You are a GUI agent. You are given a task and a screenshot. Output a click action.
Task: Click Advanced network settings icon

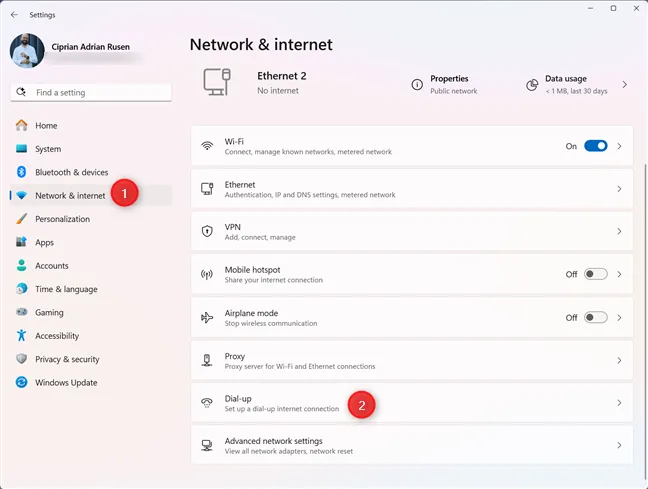click(207, 445)
